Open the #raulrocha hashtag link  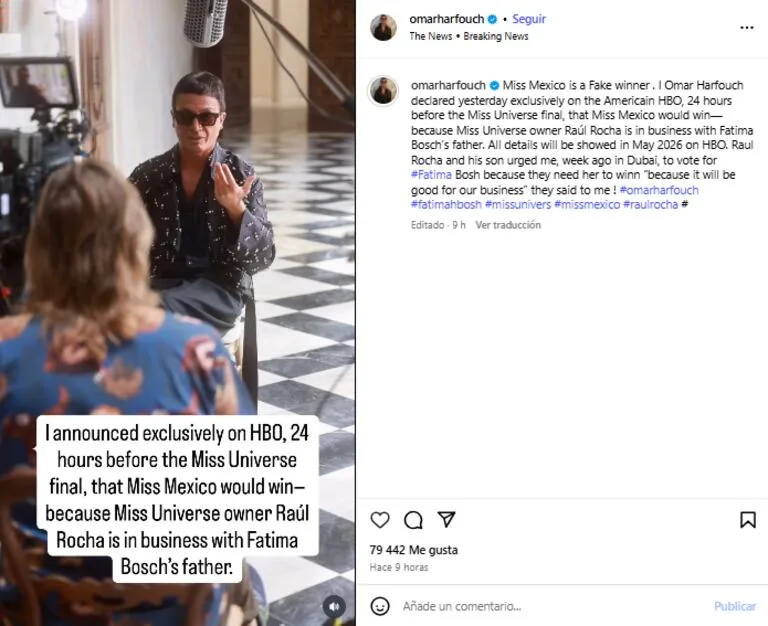click(650, 204)
